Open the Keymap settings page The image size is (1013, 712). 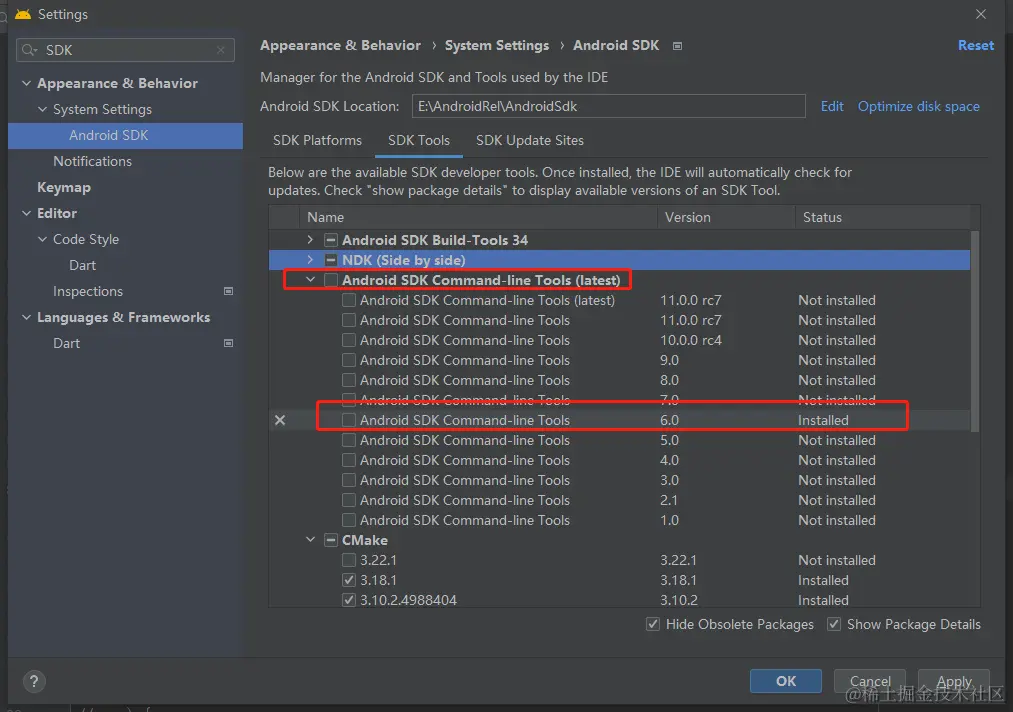64,187
